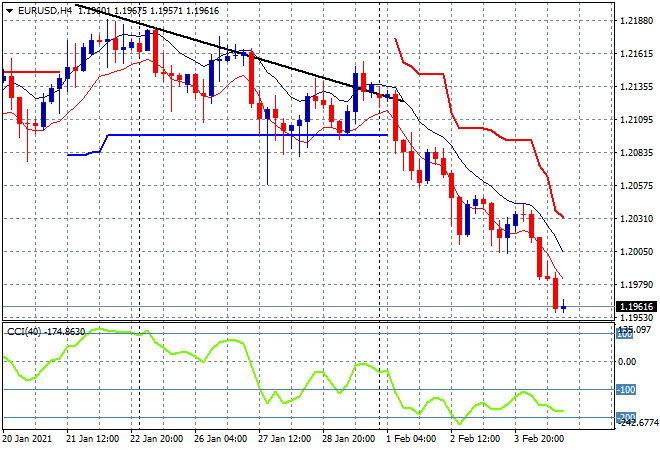Image resolution: width=660 pixels, height=450 pixels.
Task: Click the CCI 100 level marker
Action: tap(625, 334)
